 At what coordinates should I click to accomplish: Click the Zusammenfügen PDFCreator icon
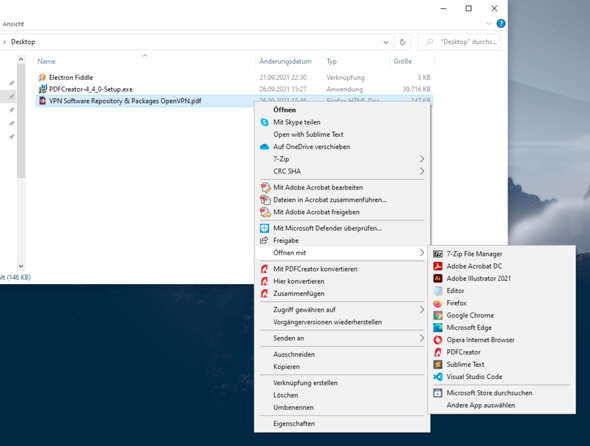tap(265, 294)
